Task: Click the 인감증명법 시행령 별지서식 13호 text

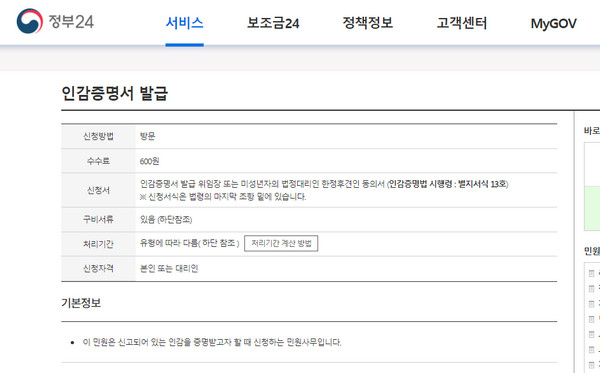Action: click(448, 184)
